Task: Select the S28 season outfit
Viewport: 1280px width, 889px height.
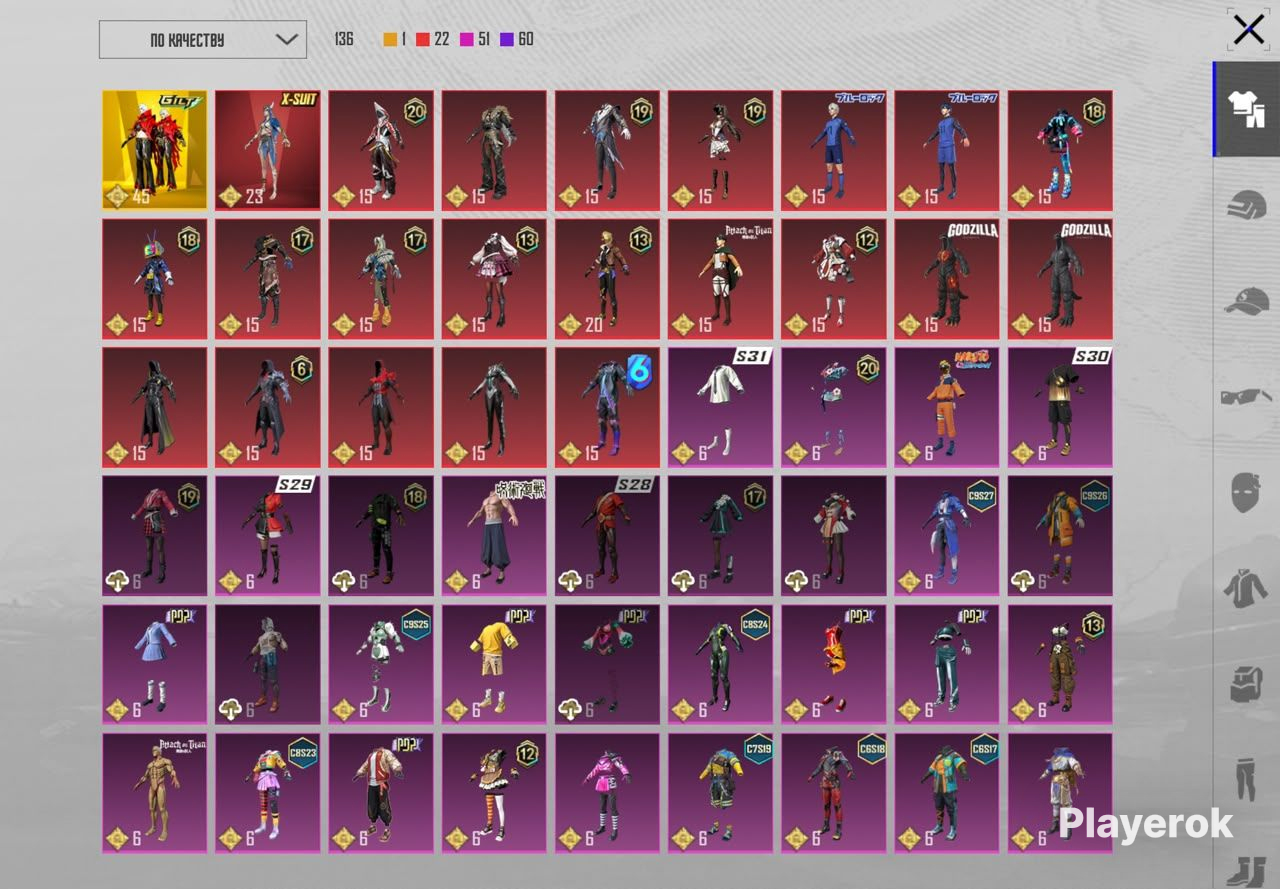Action: (608, 535)
